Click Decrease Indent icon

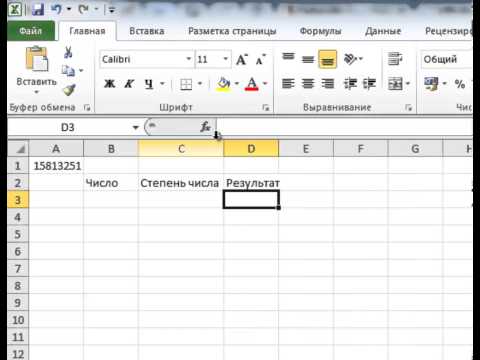pyautogui.click(x=350, y=83)
